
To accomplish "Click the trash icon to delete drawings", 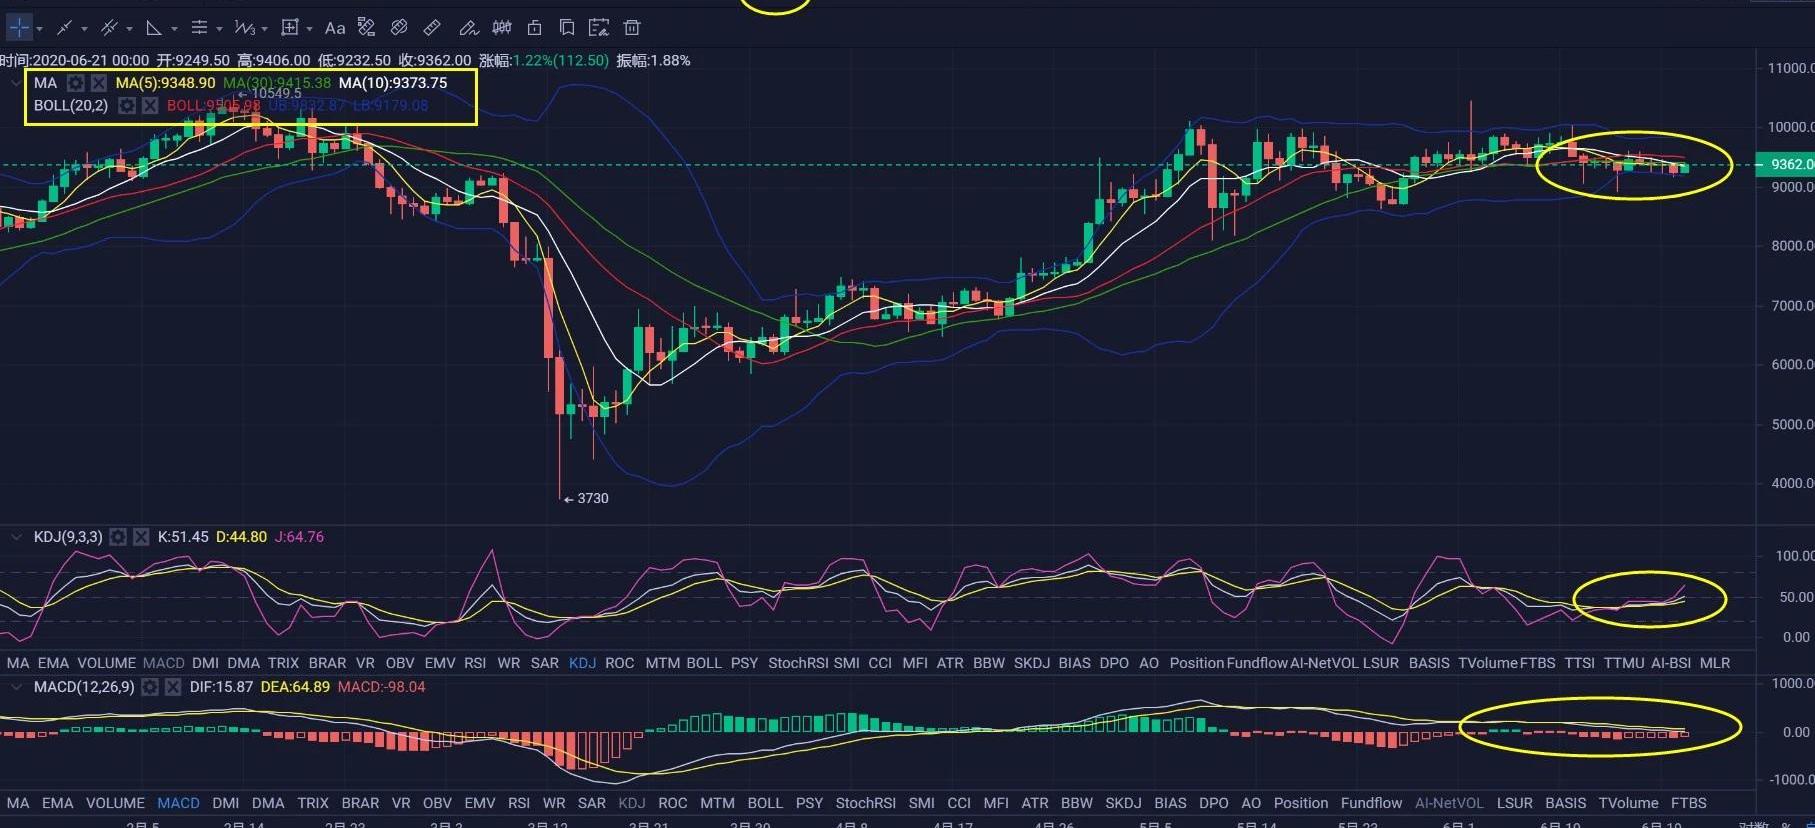I will [x=632, y=28].
